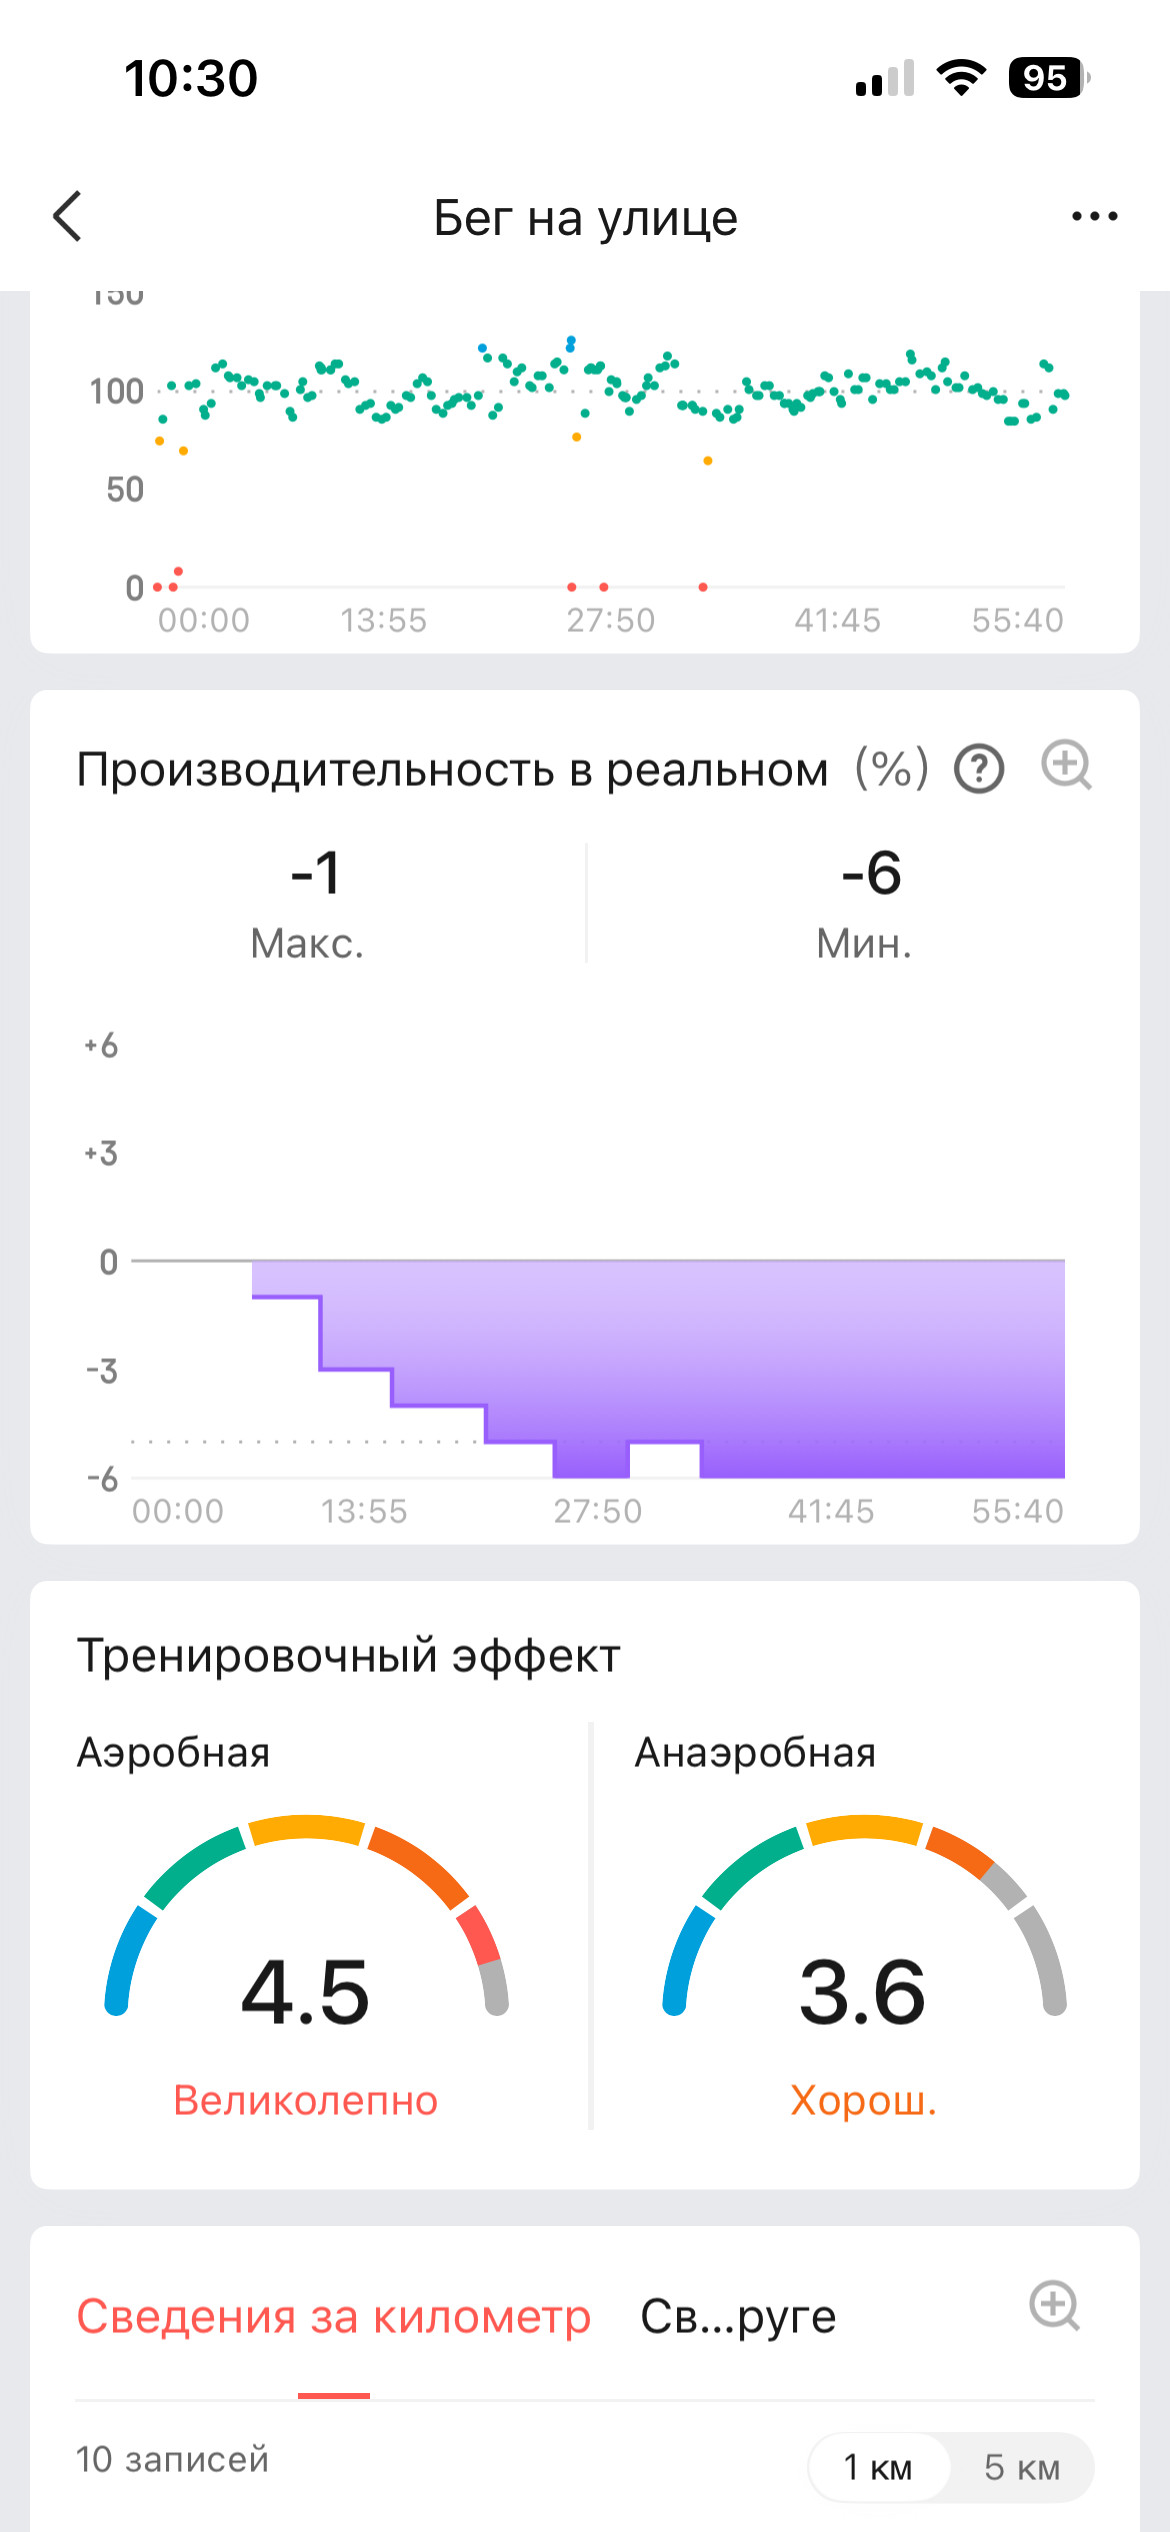Select the 1 км segment option
The image size is (1170, 2532).
tap(878, 2467)
